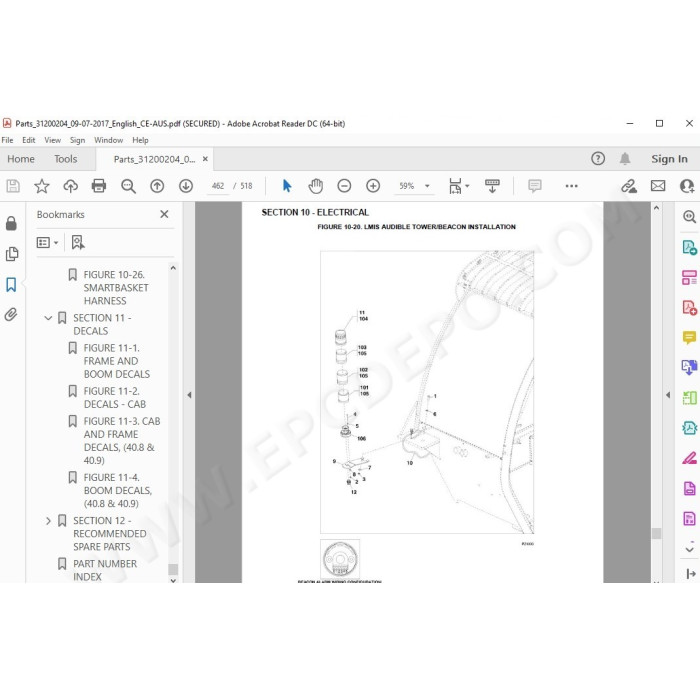Find current bookmark icon
This screenshot has width=700, height=700.
click(x=78, y=242)
